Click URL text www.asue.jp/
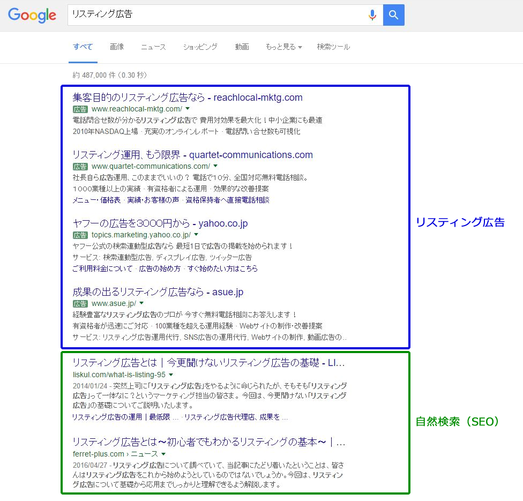The width and height of the screenshot is (523, 501). (114, 304)
